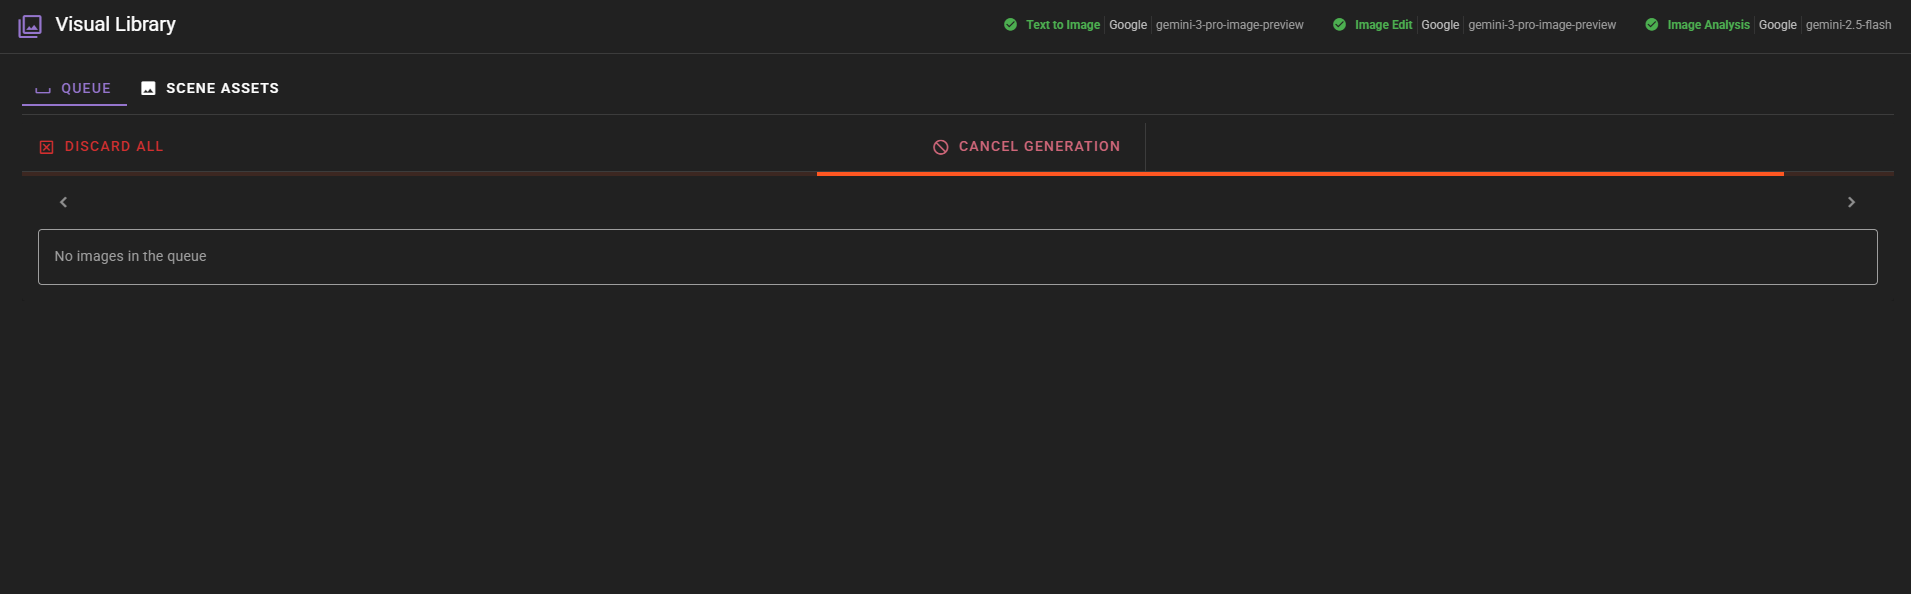The height and width of the screenshot is (594, 1911).
Task: Click the Image Analysis status label
Action: pos(1708,25)
